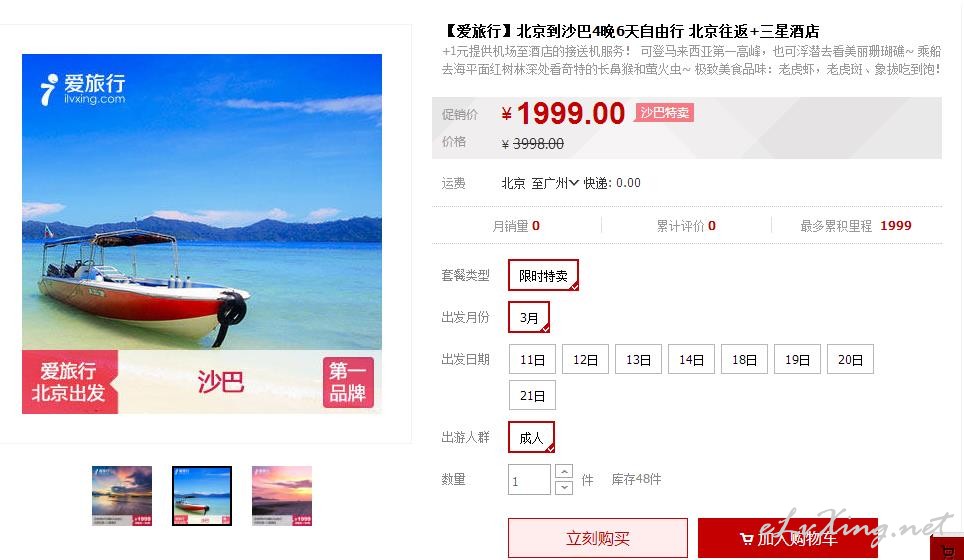Screen dimensions: 964x560
Task: Click the 立刻购买 buy now button
Action: [598, 538]
